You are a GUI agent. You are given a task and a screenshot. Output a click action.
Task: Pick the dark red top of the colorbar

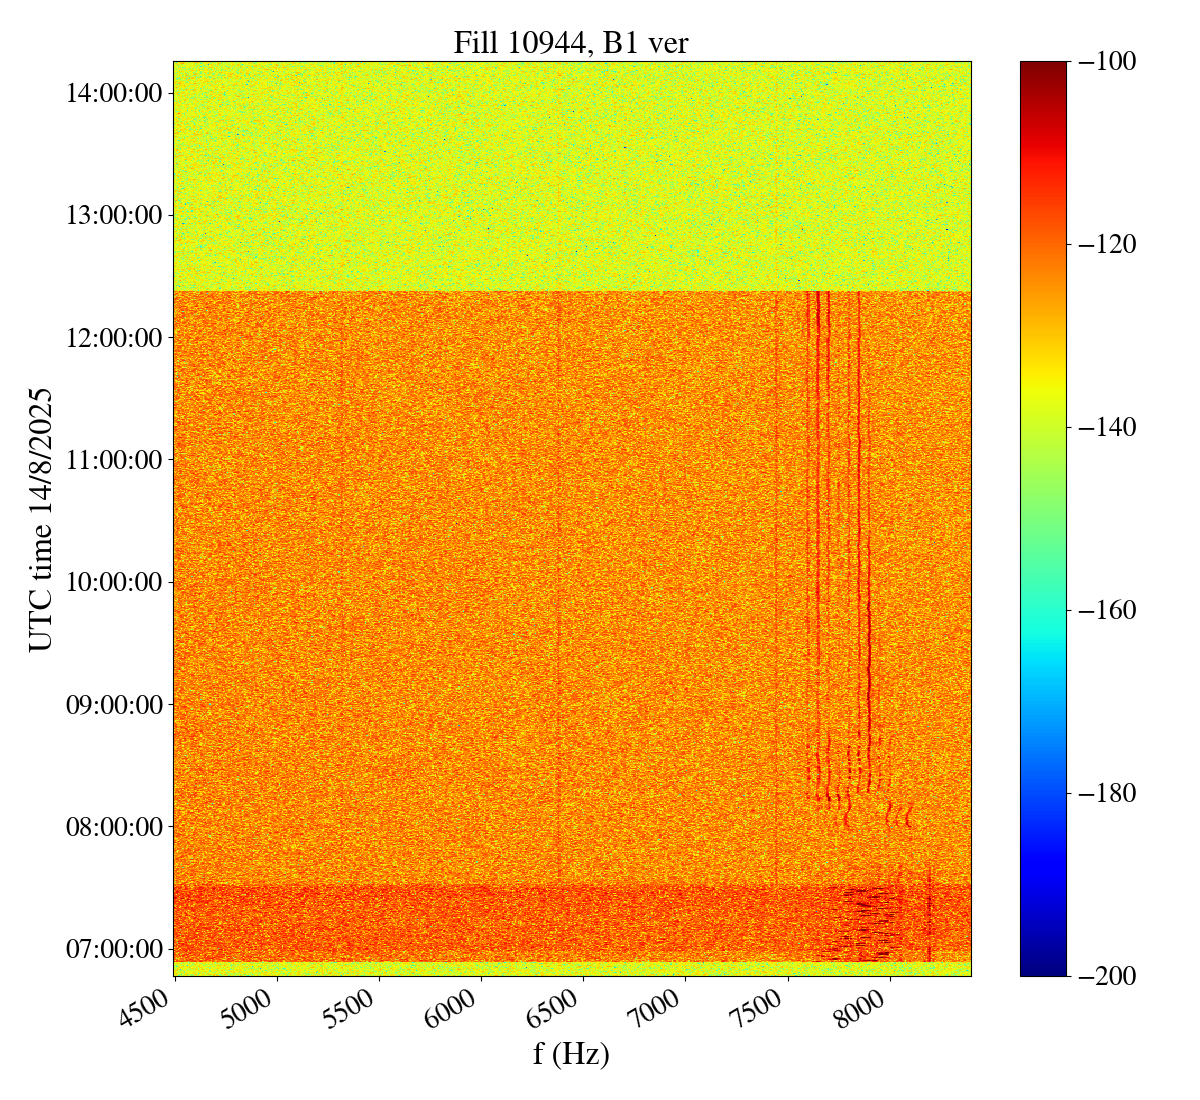point(1043,70)
